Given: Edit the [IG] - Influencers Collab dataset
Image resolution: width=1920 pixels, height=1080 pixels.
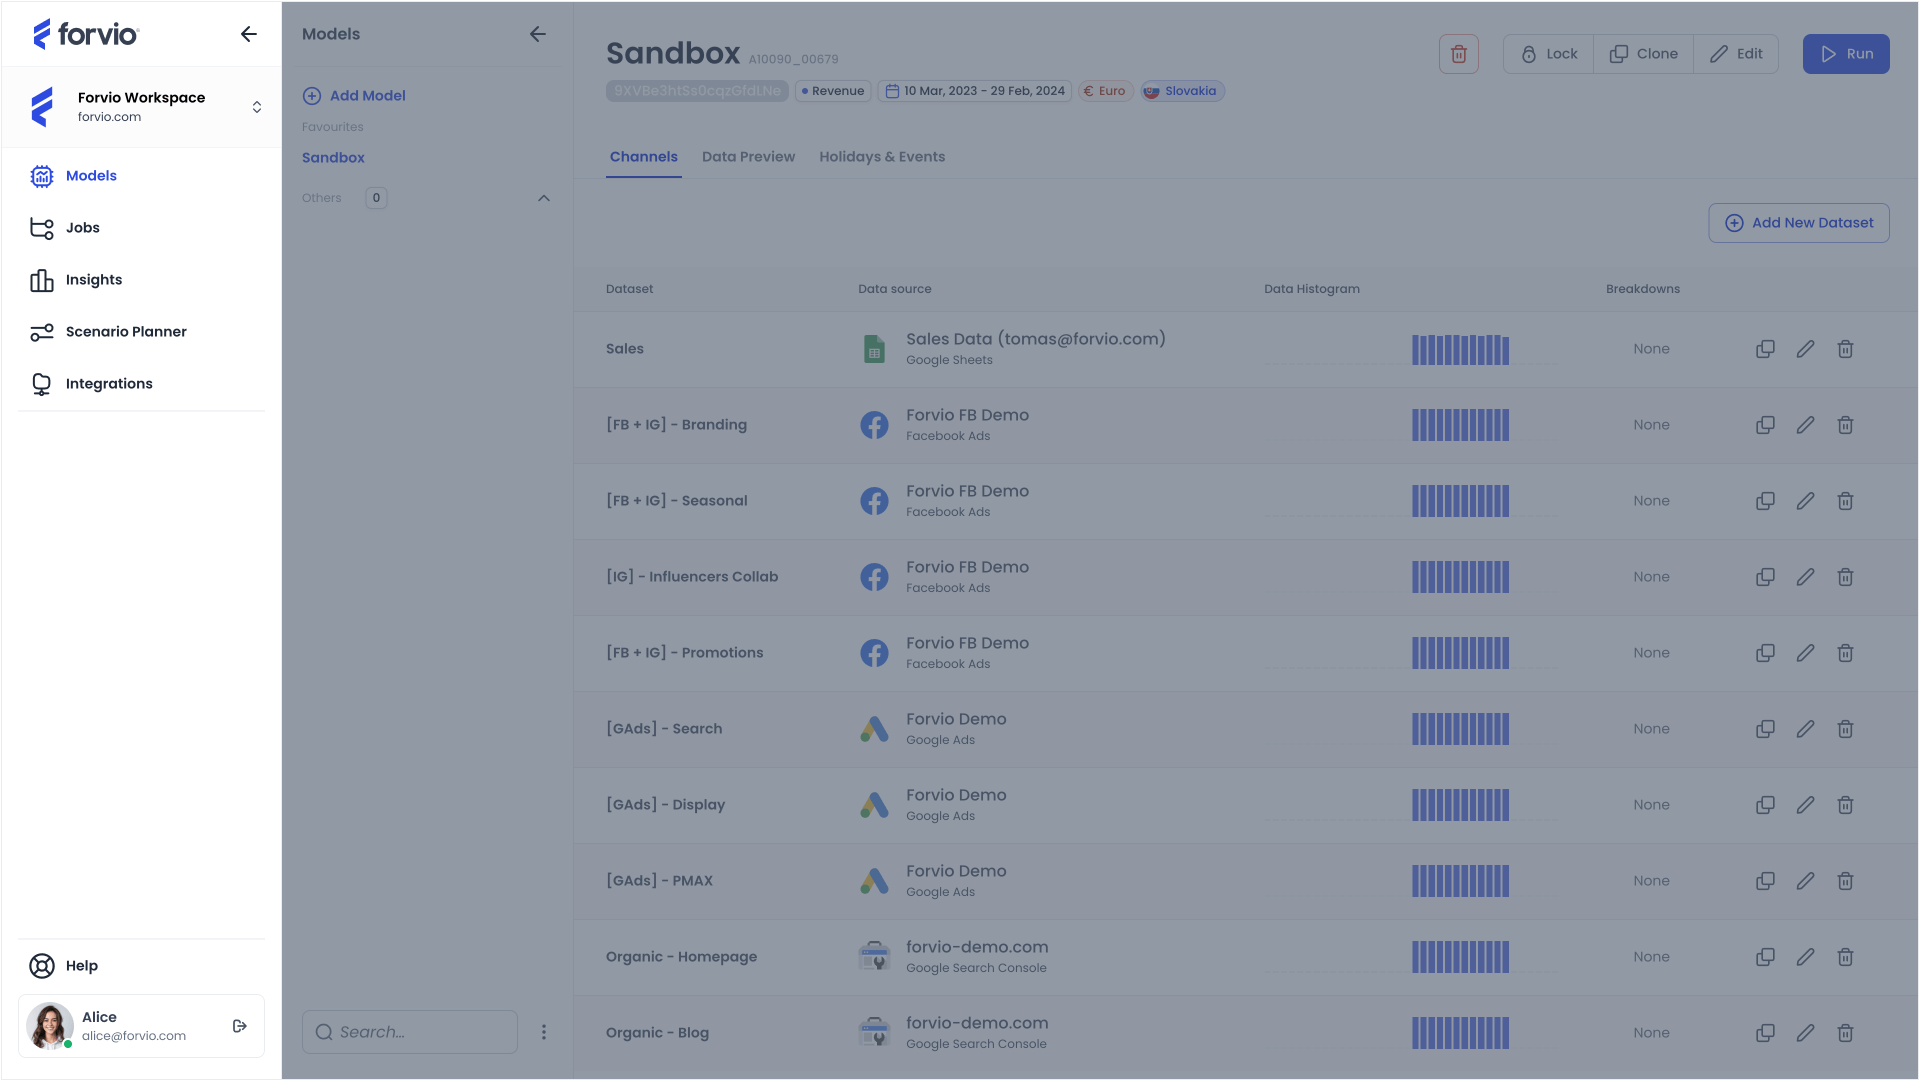Looking at the screenshot, I should 1805,577.
